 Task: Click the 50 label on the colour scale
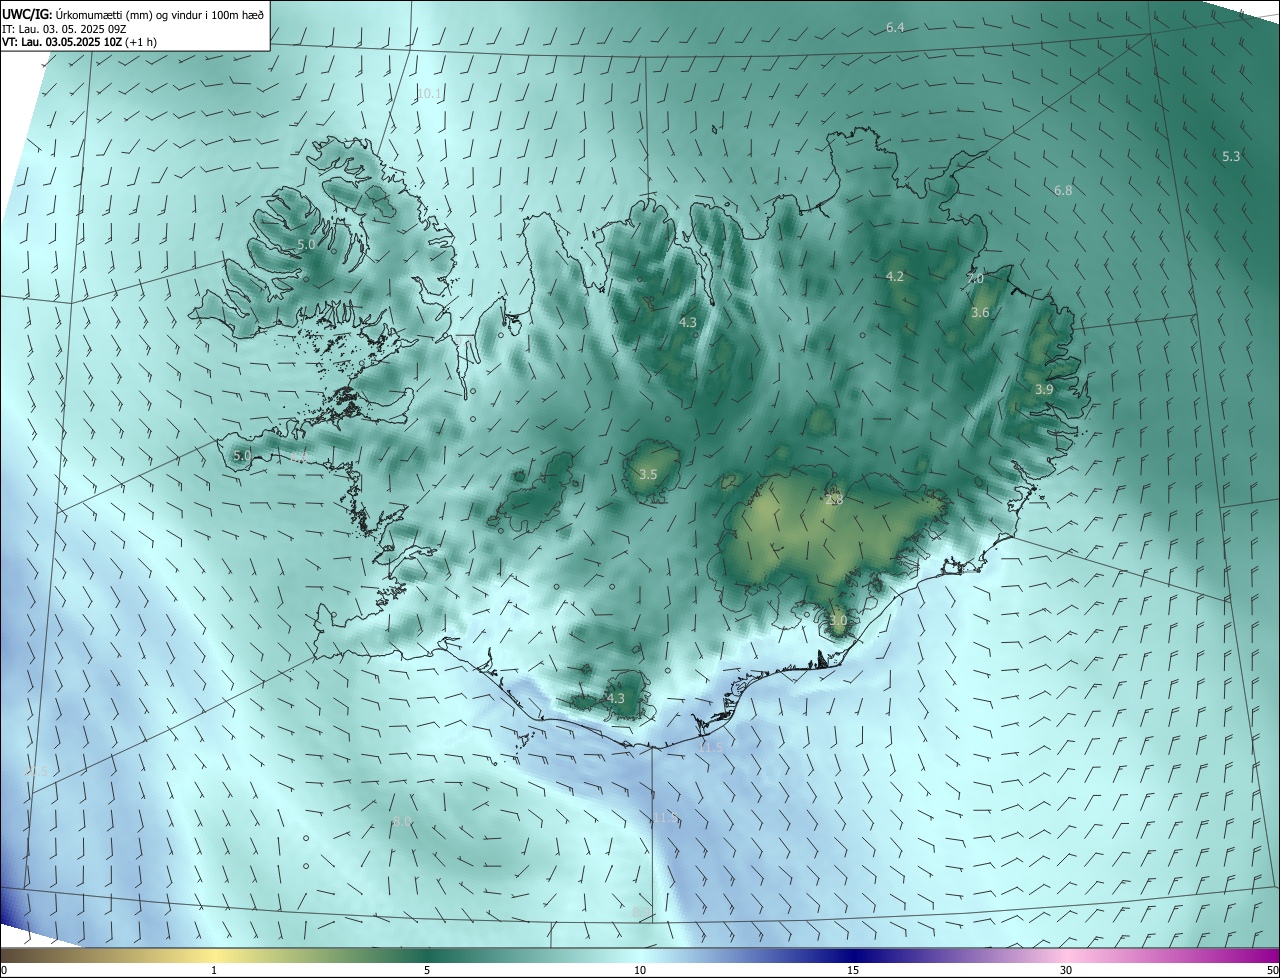pyautogui.click(x=1272, y=970)
